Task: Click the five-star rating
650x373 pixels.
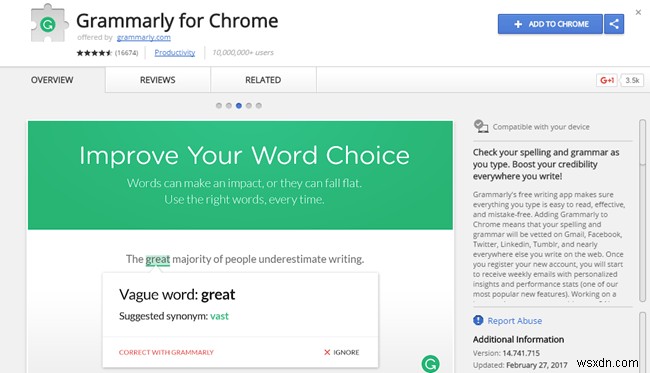Action: pos(94,53)
